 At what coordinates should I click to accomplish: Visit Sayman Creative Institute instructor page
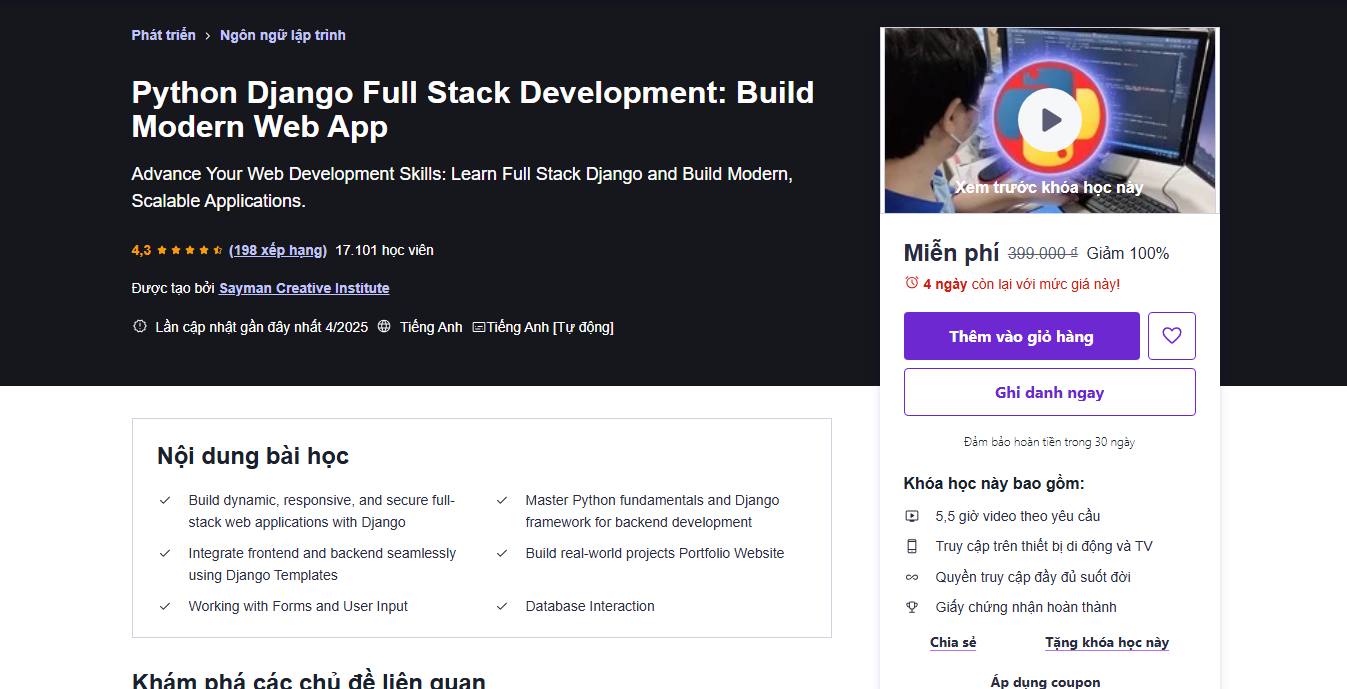coord(304,288)
